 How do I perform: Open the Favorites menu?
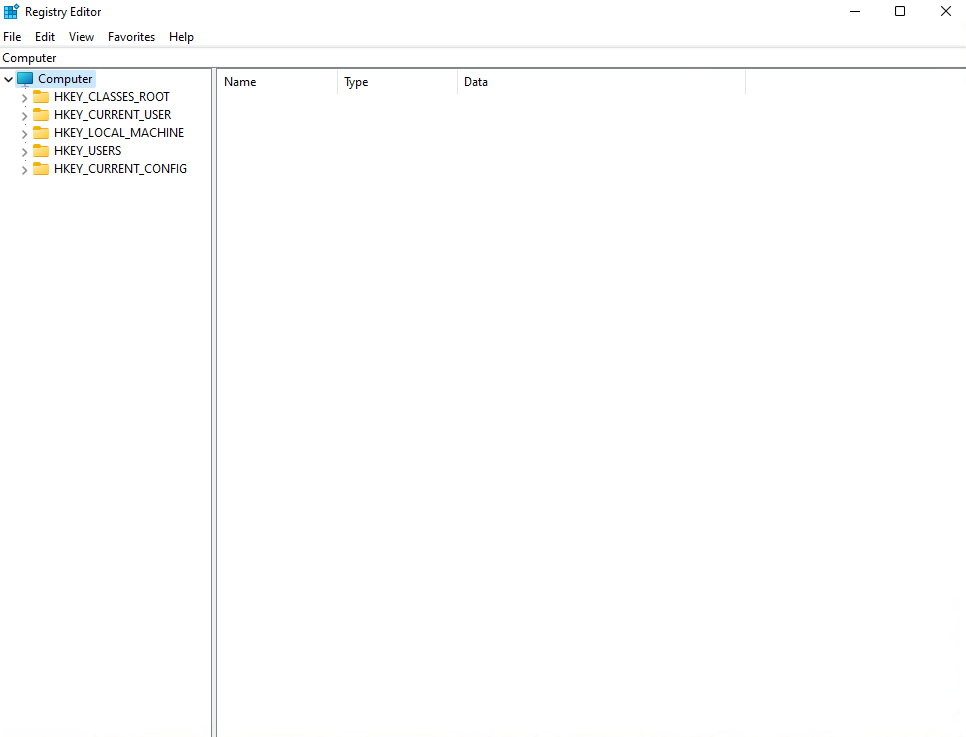click(131, 37)
